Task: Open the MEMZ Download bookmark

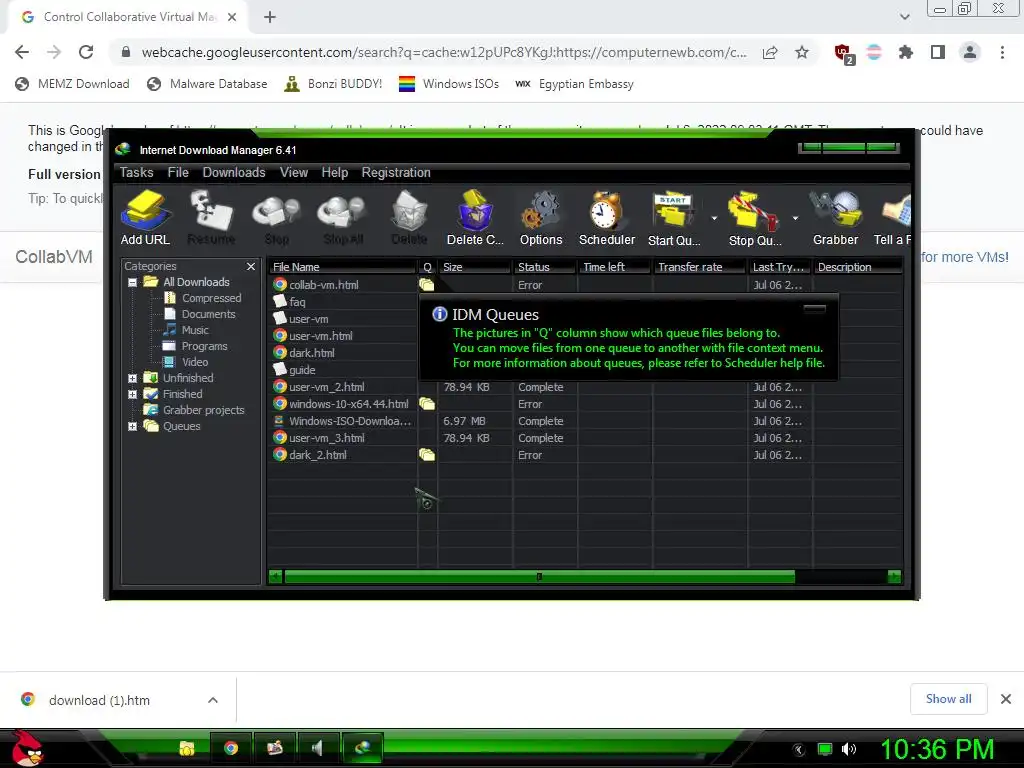Action: pos(72,84)
